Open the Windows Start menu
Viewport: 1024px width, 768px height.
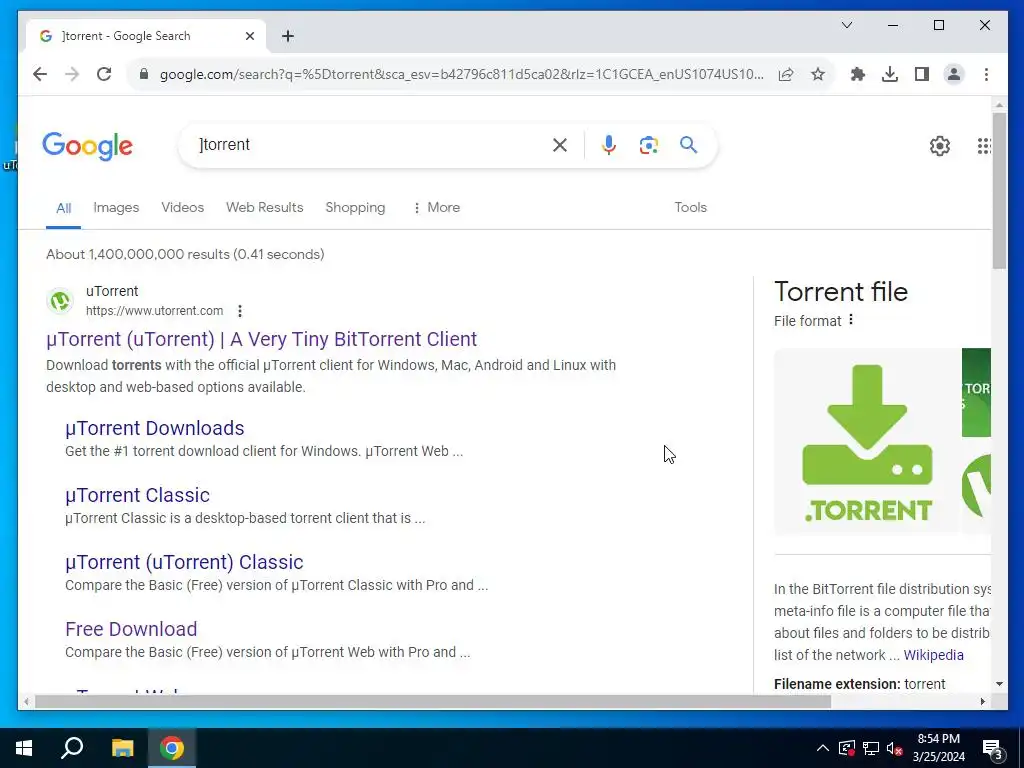24,748
